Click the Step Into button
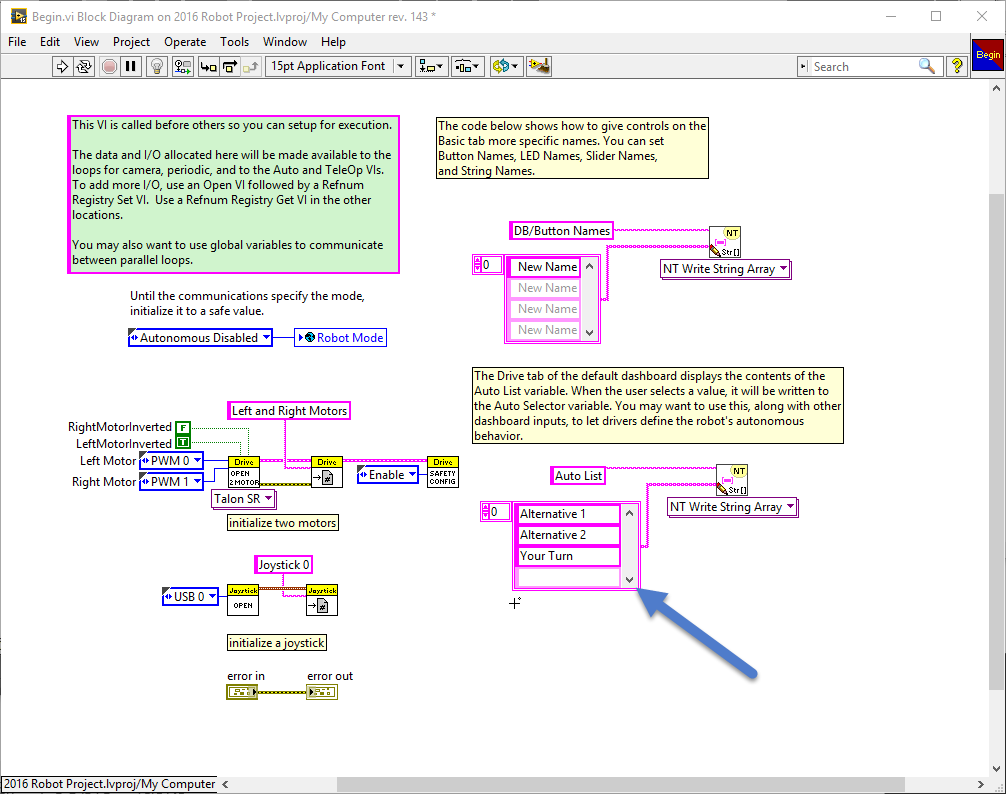Viewport: 1006px width, 794px height. 208,66
